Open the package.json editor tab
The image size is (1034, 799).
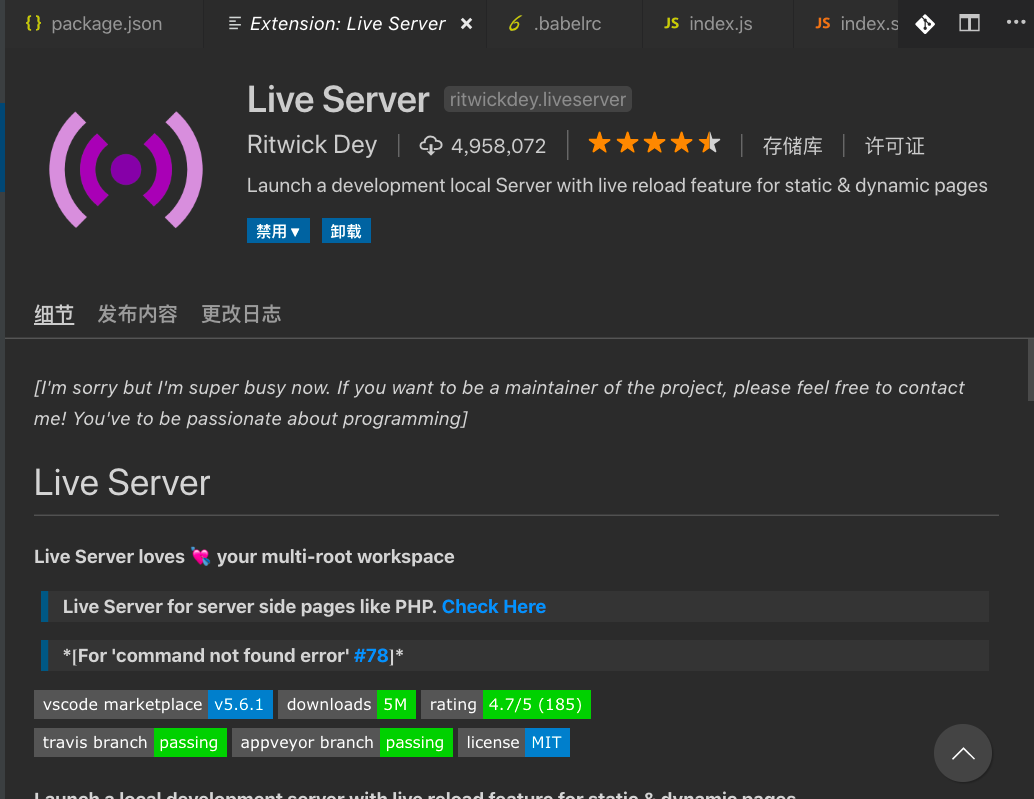pyautogui.click(x=104, y=24)
